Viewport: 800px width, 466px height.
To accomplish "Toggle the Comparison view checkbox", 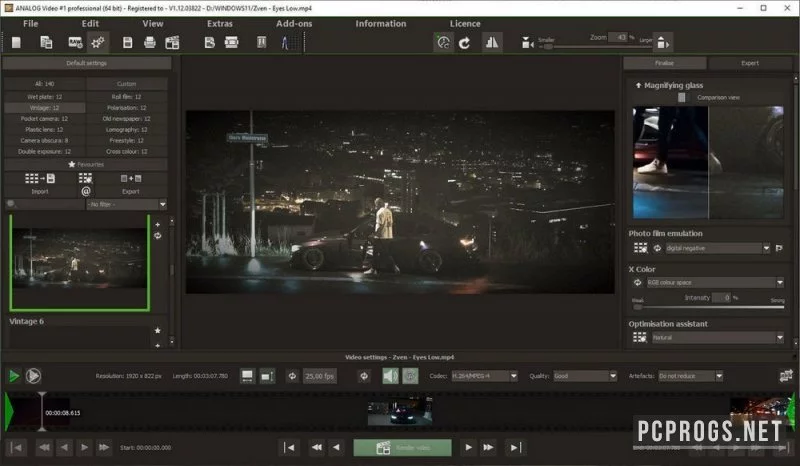I will 682,97.
